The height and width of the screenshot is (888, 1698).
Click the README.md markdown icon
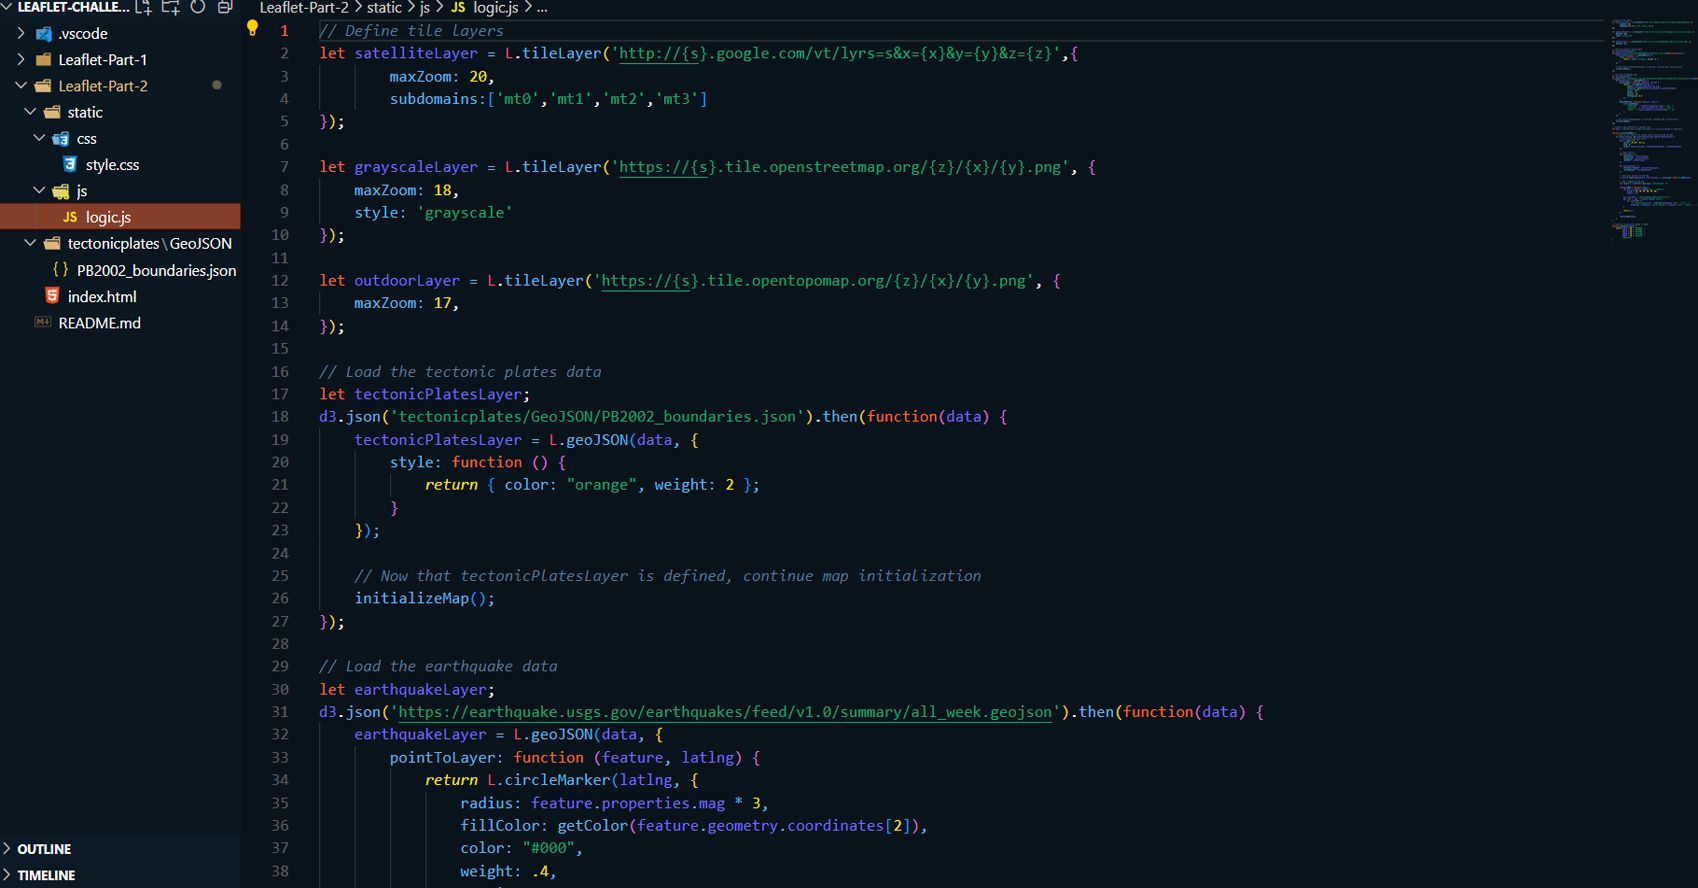pos(43,322)
